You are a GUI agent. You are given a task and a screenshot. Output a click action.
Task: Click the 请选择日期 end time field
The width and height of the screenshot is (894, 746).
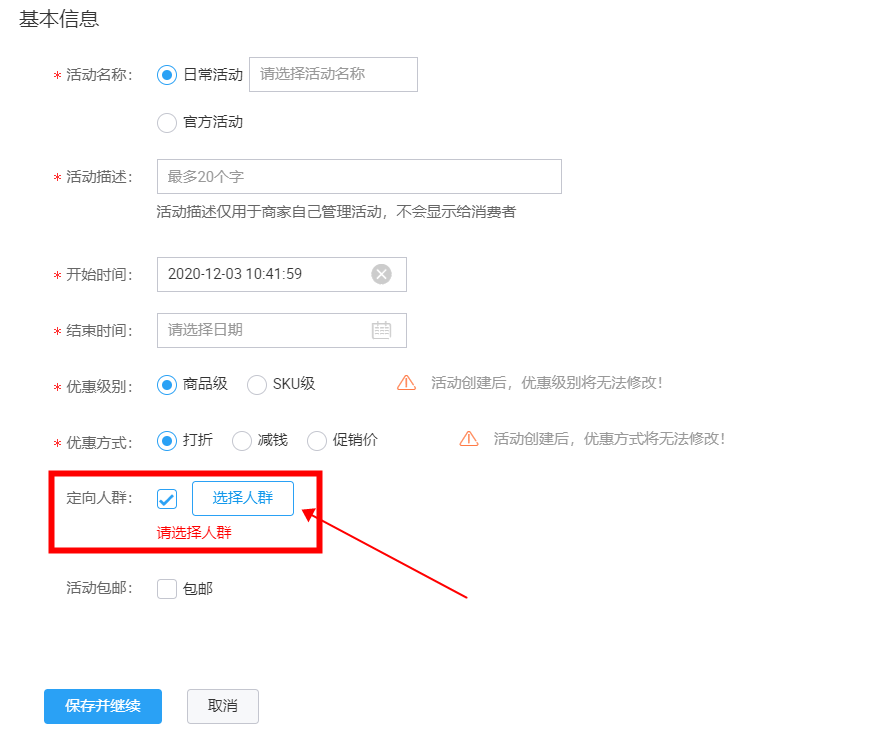pos(282,330)
